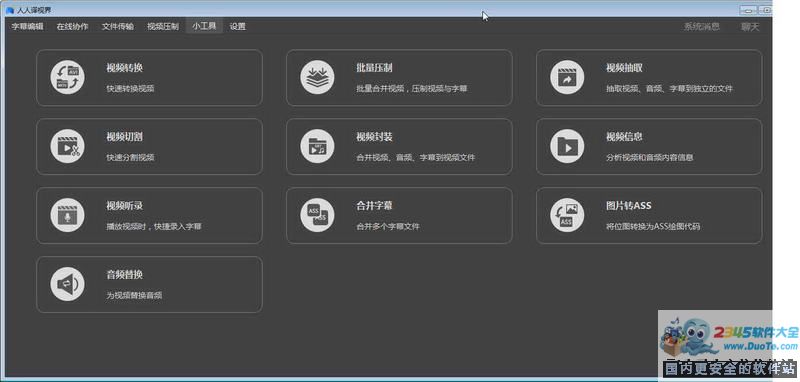Click the 视频转换 title text

coord(124,68)
